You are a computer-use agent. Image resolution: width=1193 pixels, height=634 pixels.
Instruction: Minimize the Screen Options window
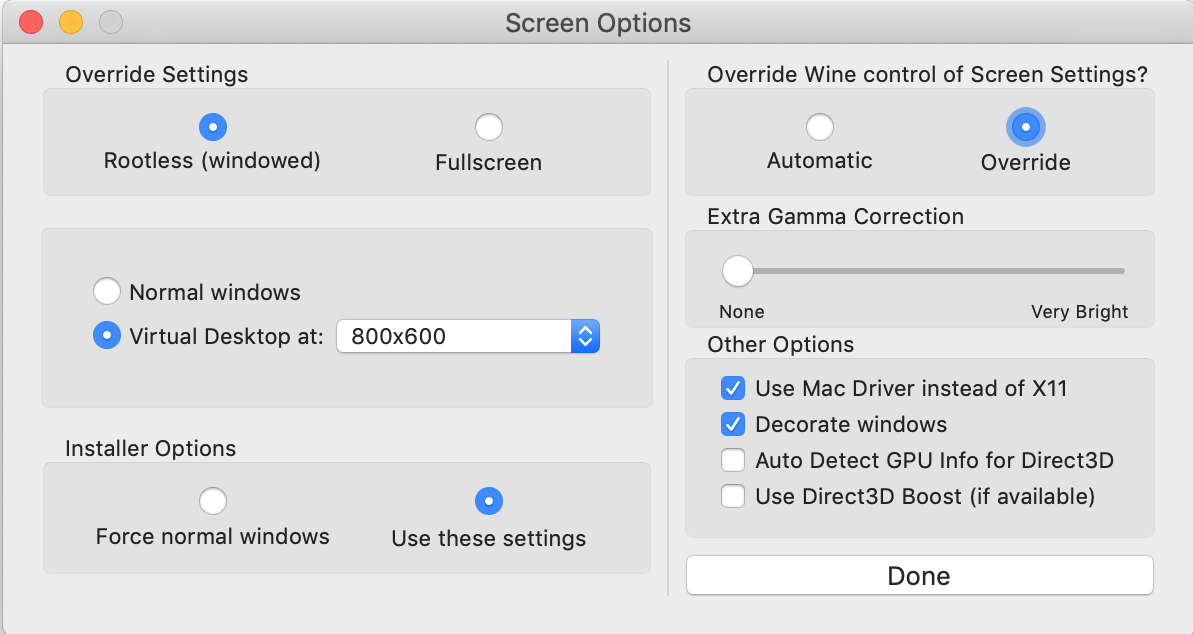pos(71,22)
